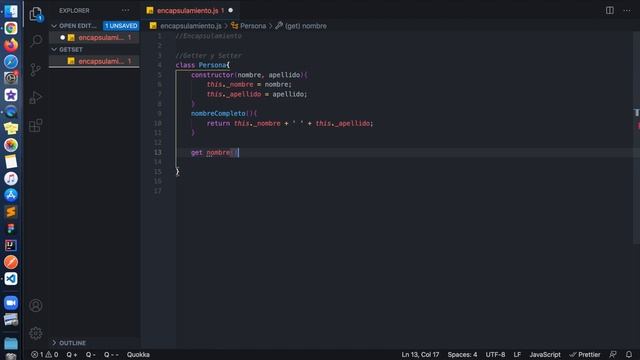Click the Q-- status item
Screen dimensions: 640x360
pos(111,354)
